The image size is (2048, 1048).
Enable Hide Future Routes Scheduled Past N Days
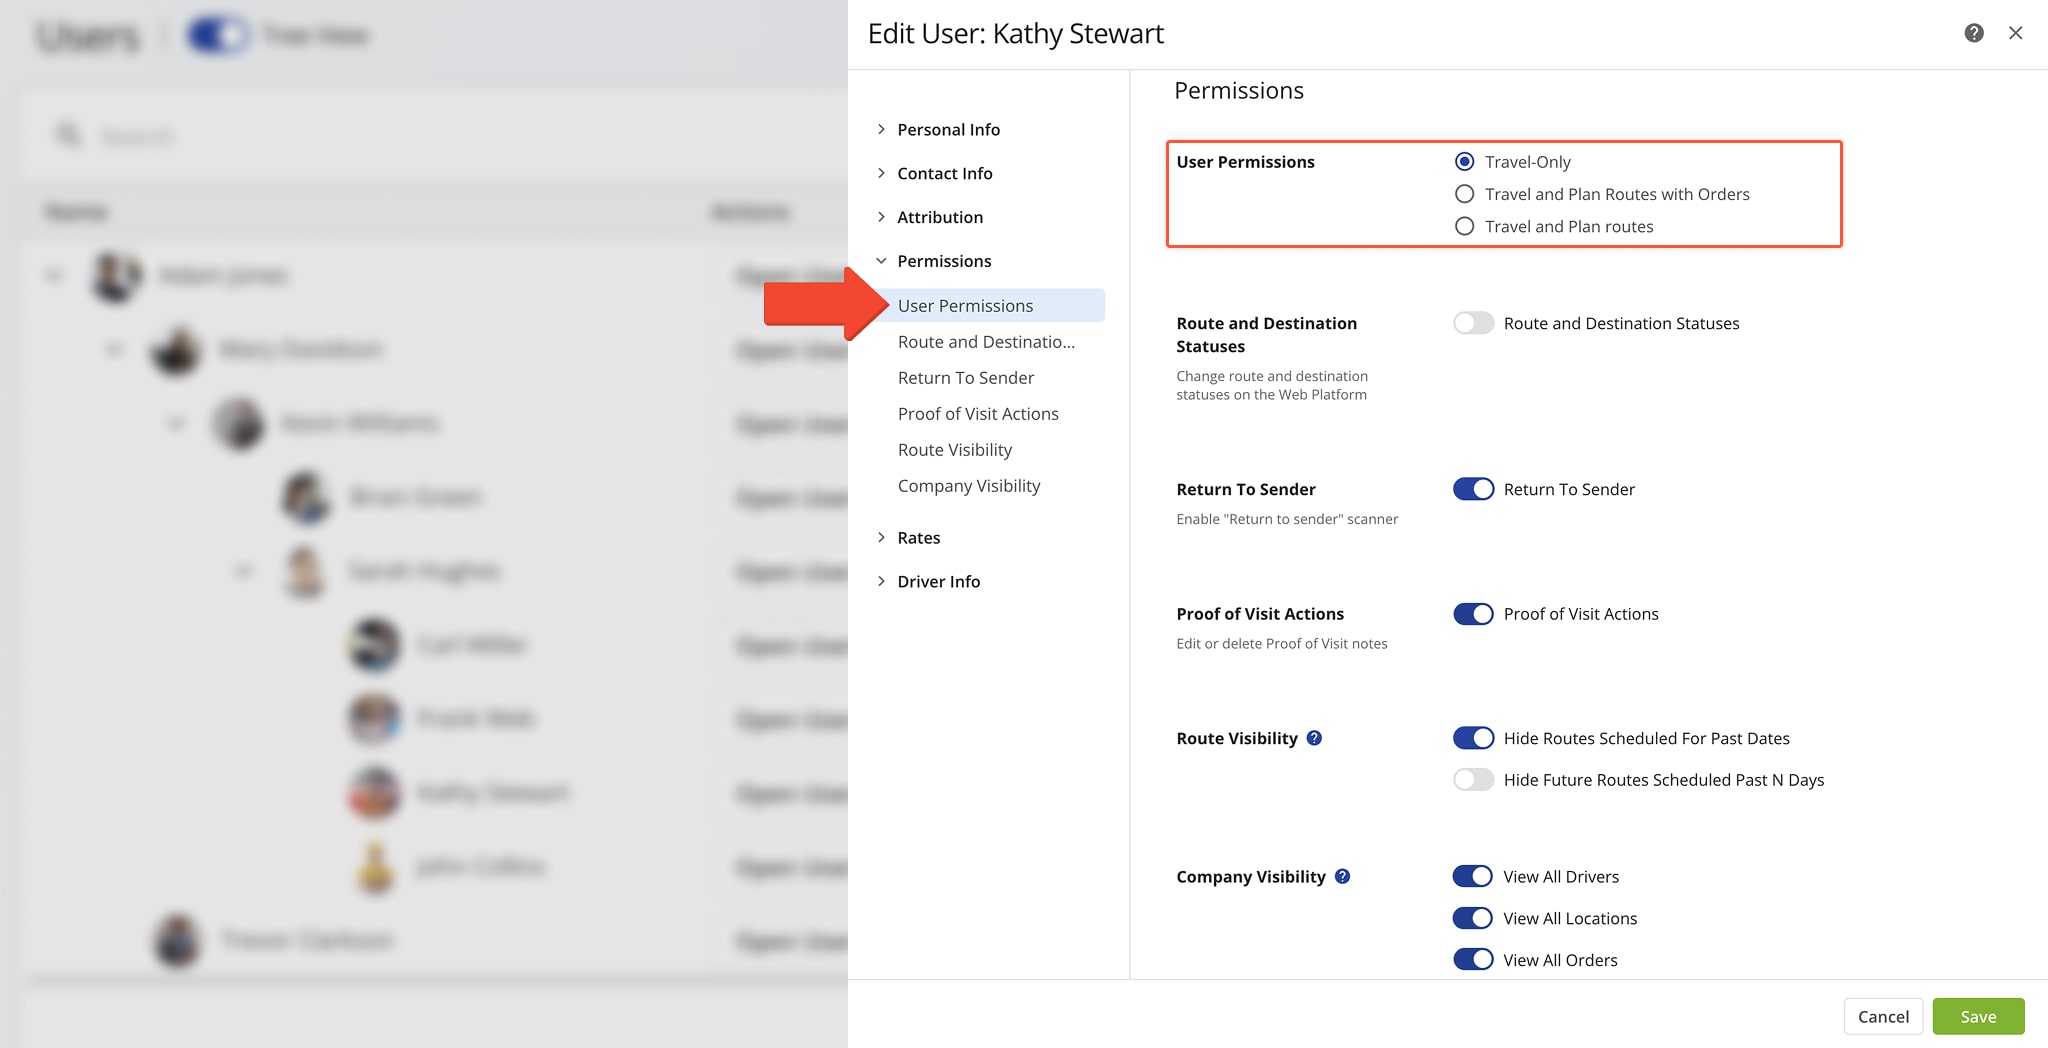(x=1472, y=779)
